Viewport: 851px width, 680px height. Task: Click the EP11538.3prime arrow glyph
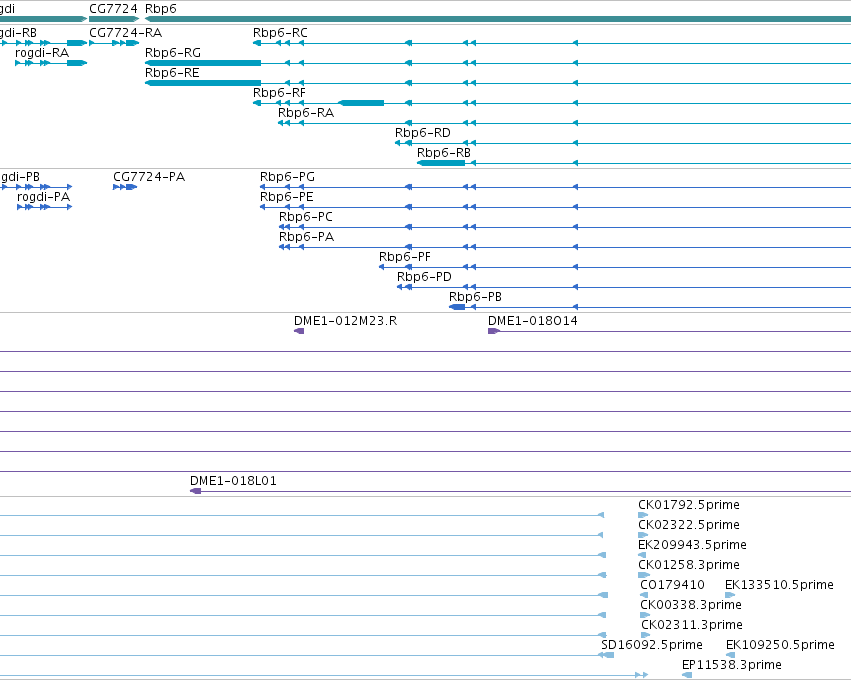pyautogui.click(x=687, y=675)
